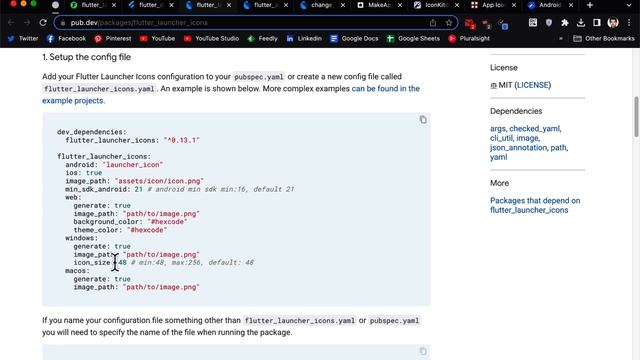
Task: Select the pinned tab with the grey circle
Action: point(56,5)
